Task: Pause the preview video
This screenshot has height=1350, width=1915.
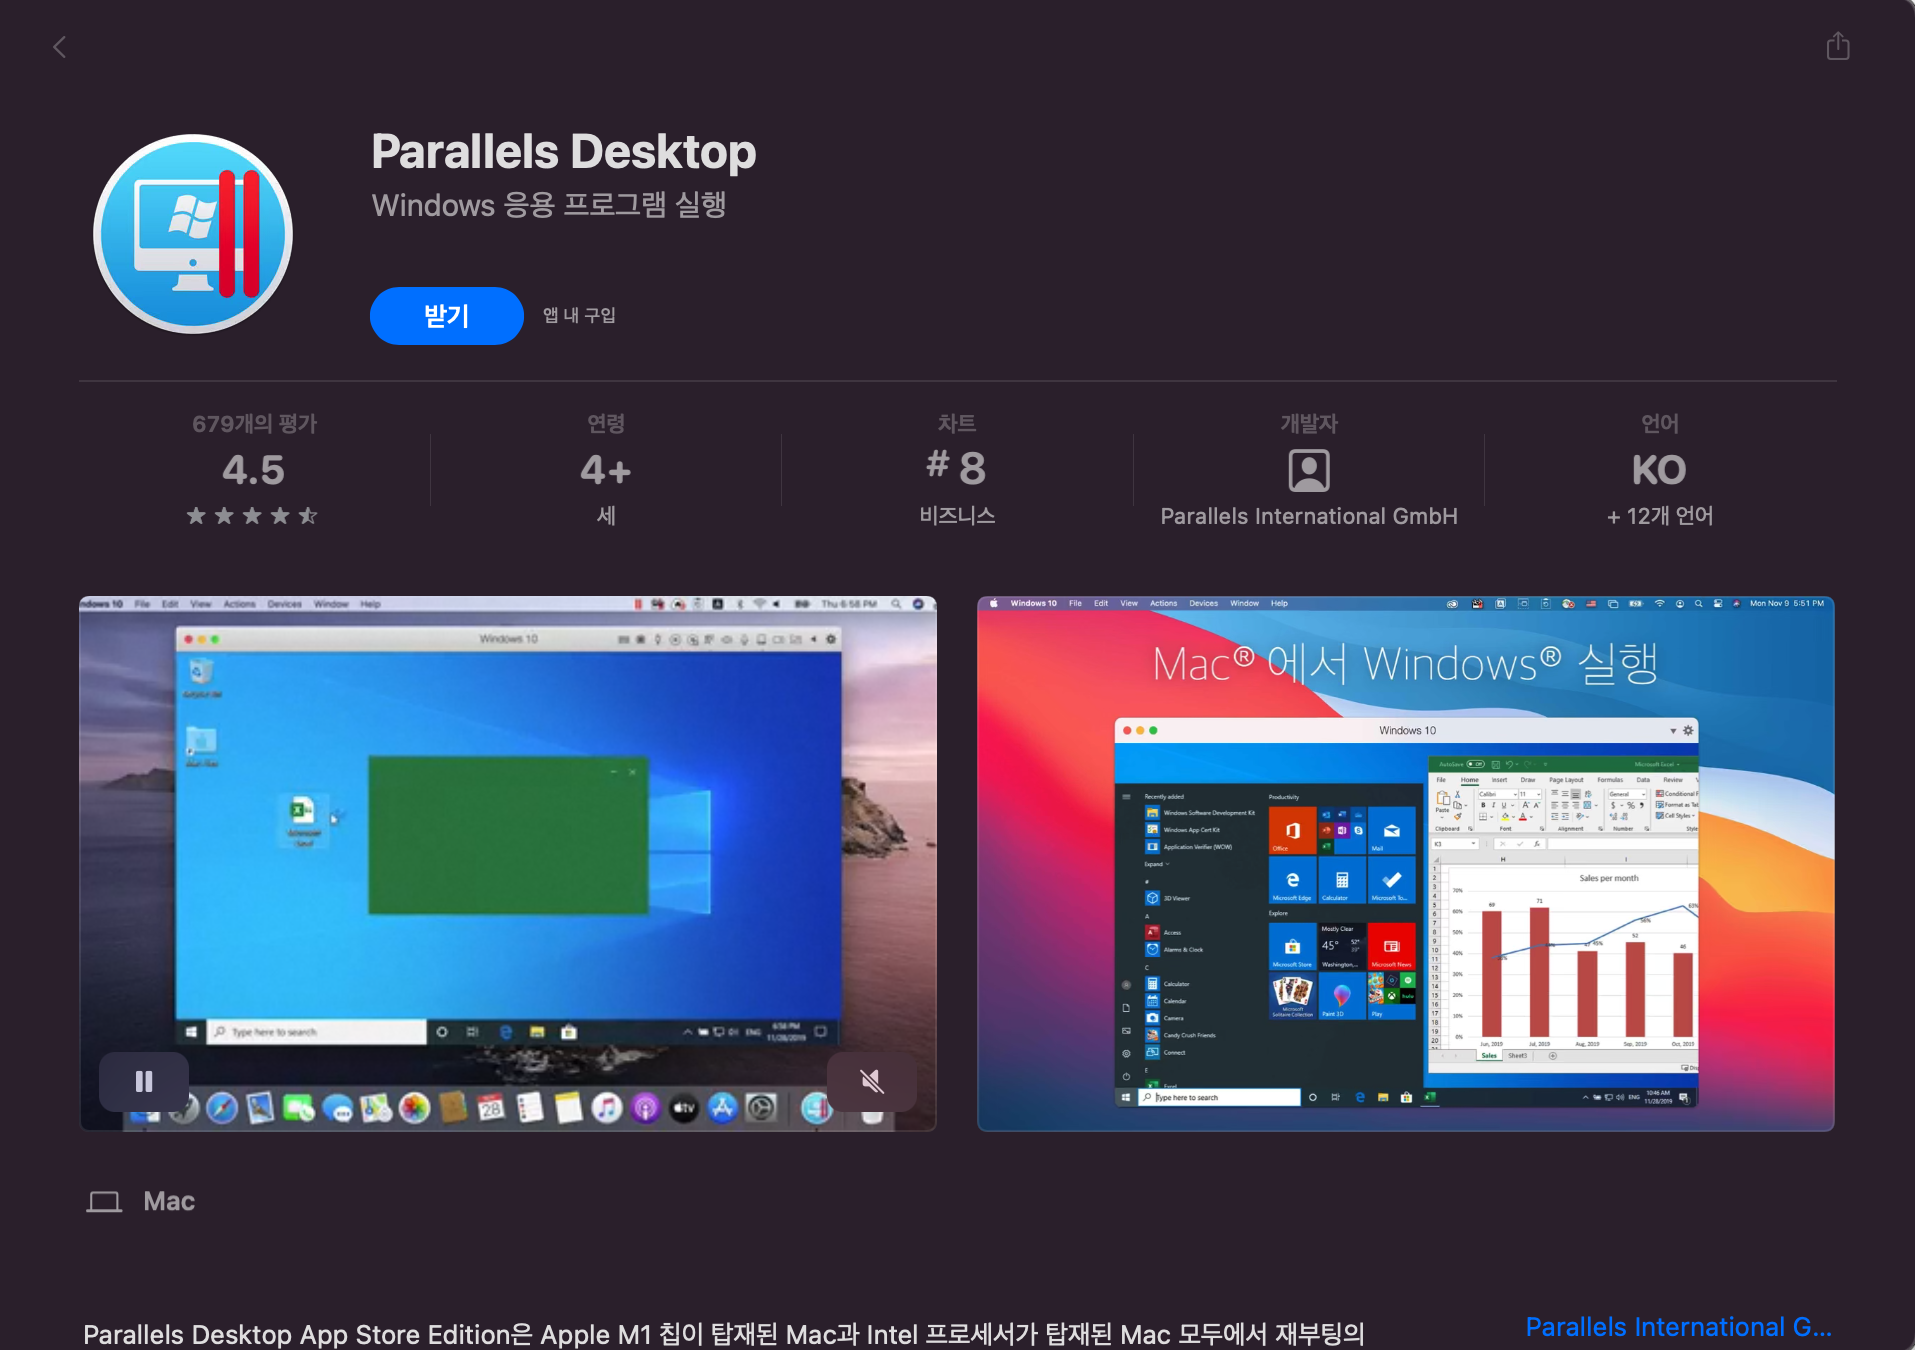Action: (x=144, y=1081)
